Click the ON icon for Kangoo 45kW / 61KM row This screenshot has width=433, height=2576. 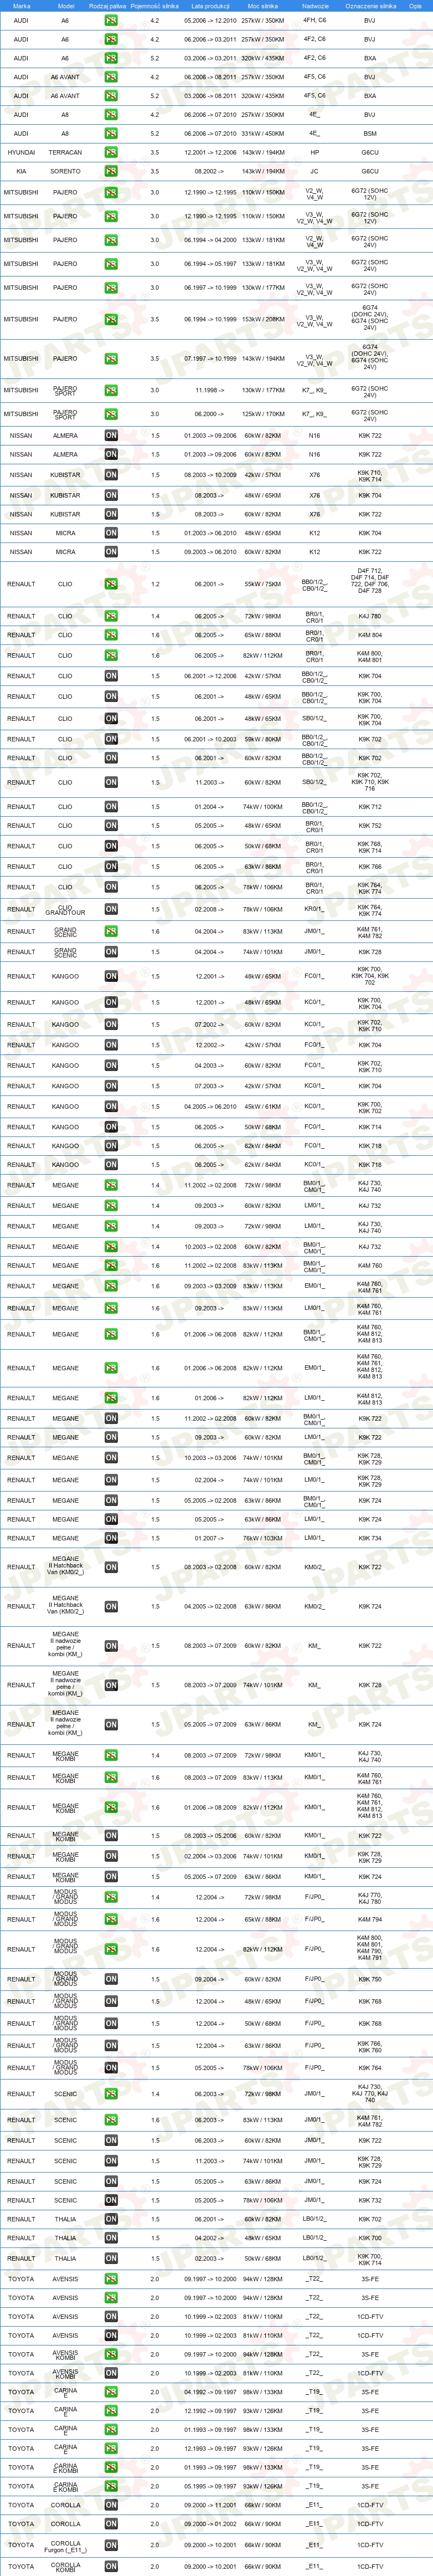pyautogui.click(x=111, y=1106)
